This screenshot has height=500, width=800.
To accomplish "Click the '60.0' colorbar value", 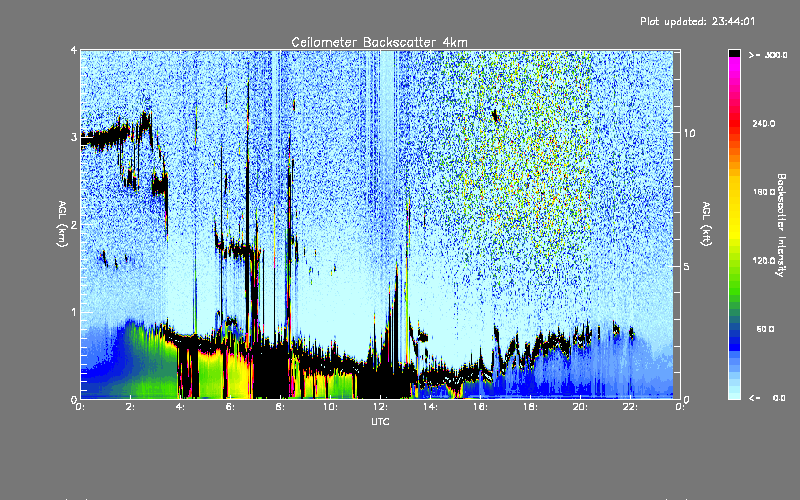I will [765, 329].
